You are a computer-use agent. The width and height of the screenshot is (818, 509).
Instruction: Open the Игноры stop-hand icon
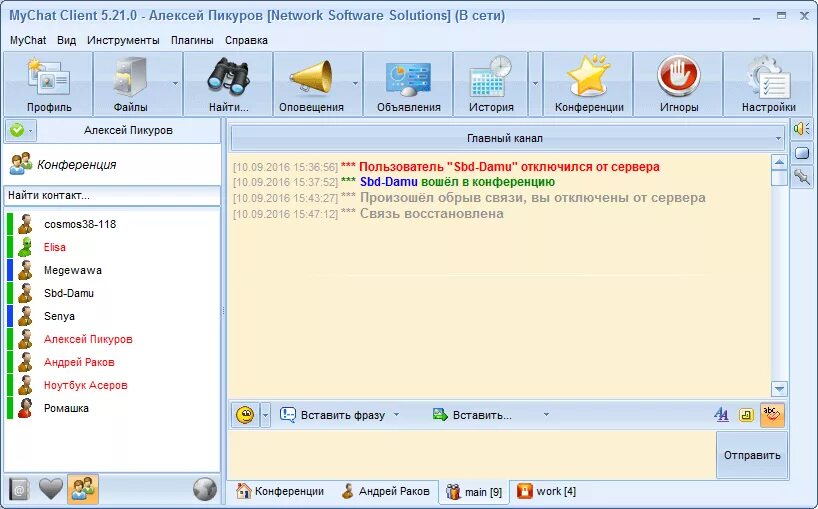(x=678, y=76)
